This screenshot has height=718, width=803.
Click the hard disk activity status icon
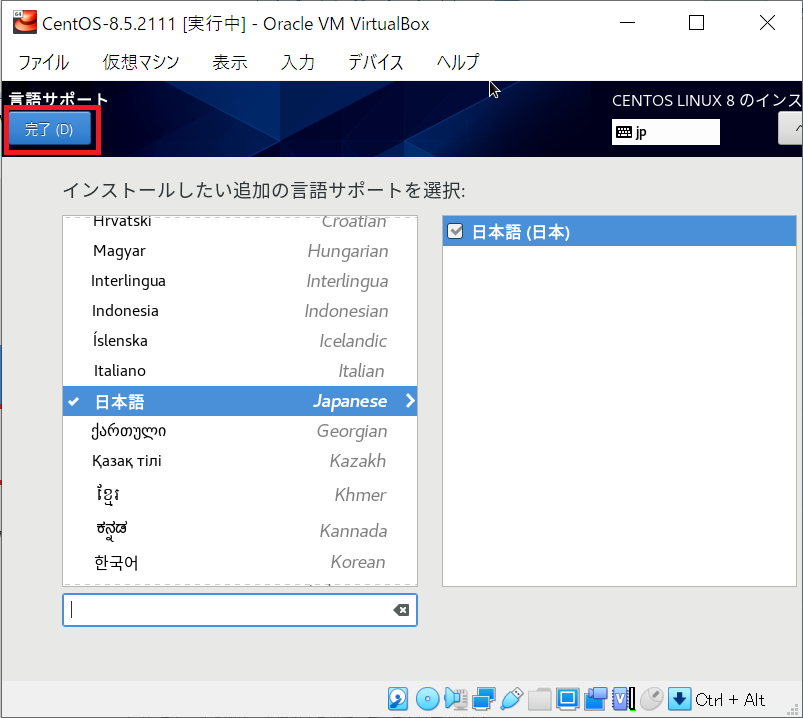pyautogui.click(x=398, y=699)
